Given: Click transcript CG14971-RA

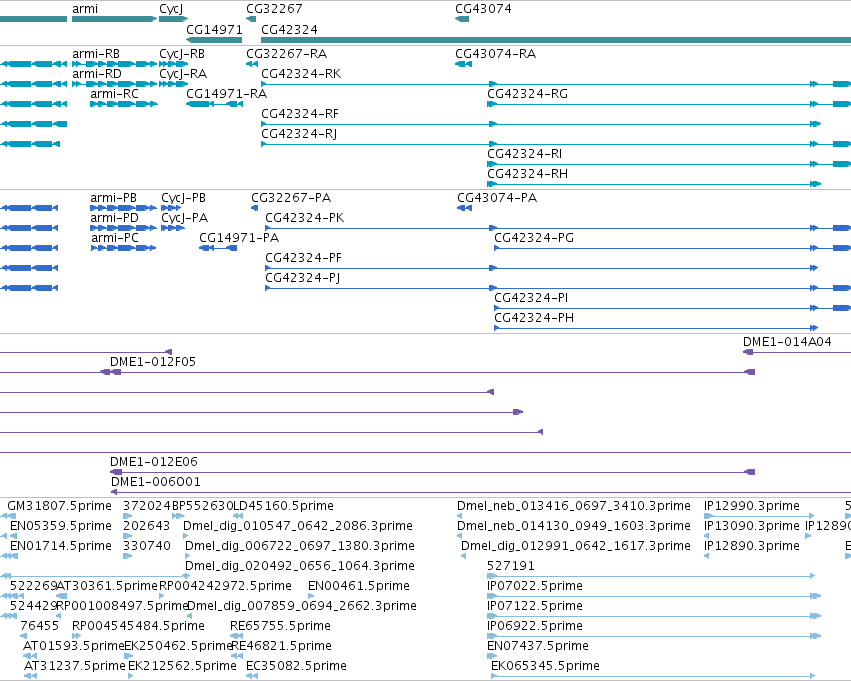Looking at the screenshot, I should [x=226, y=94].
